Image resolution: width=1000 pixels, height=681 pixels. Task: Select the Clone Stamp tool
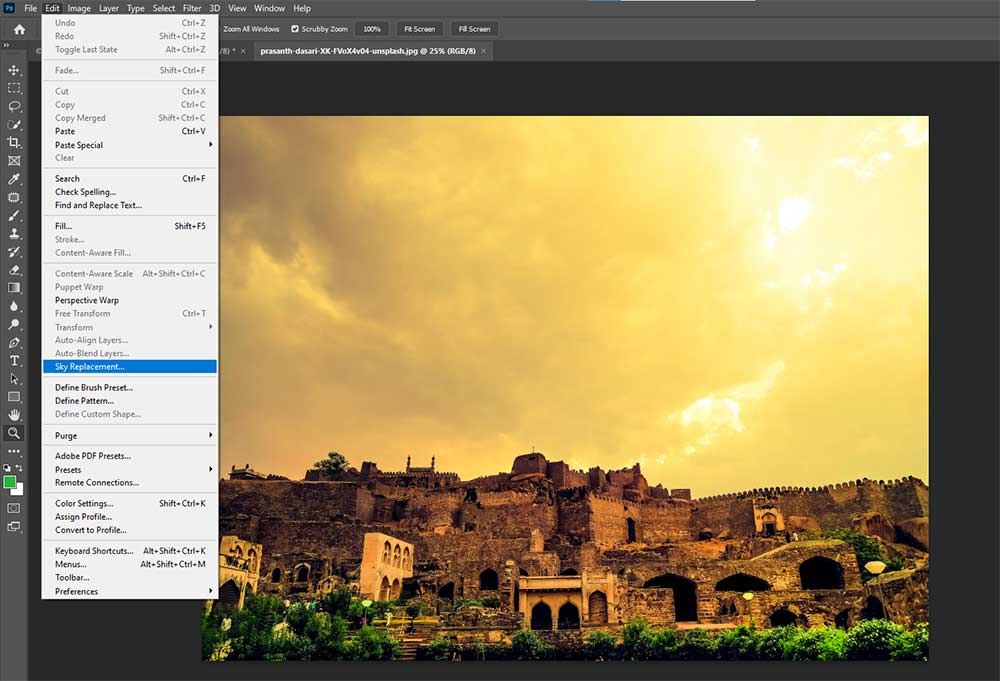point(14,232)
